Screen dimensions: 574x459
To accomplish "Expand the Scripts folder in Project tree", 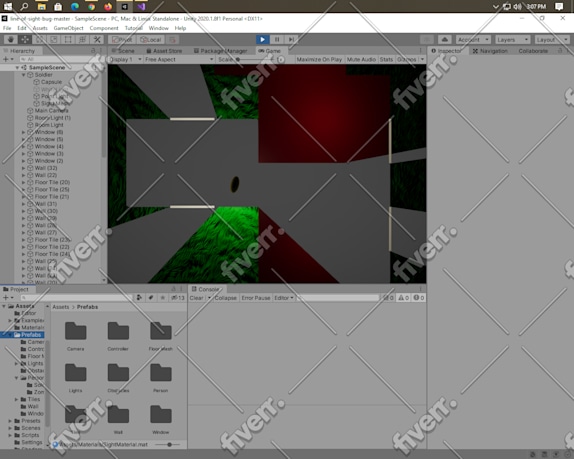I will [x=10, y=435].
